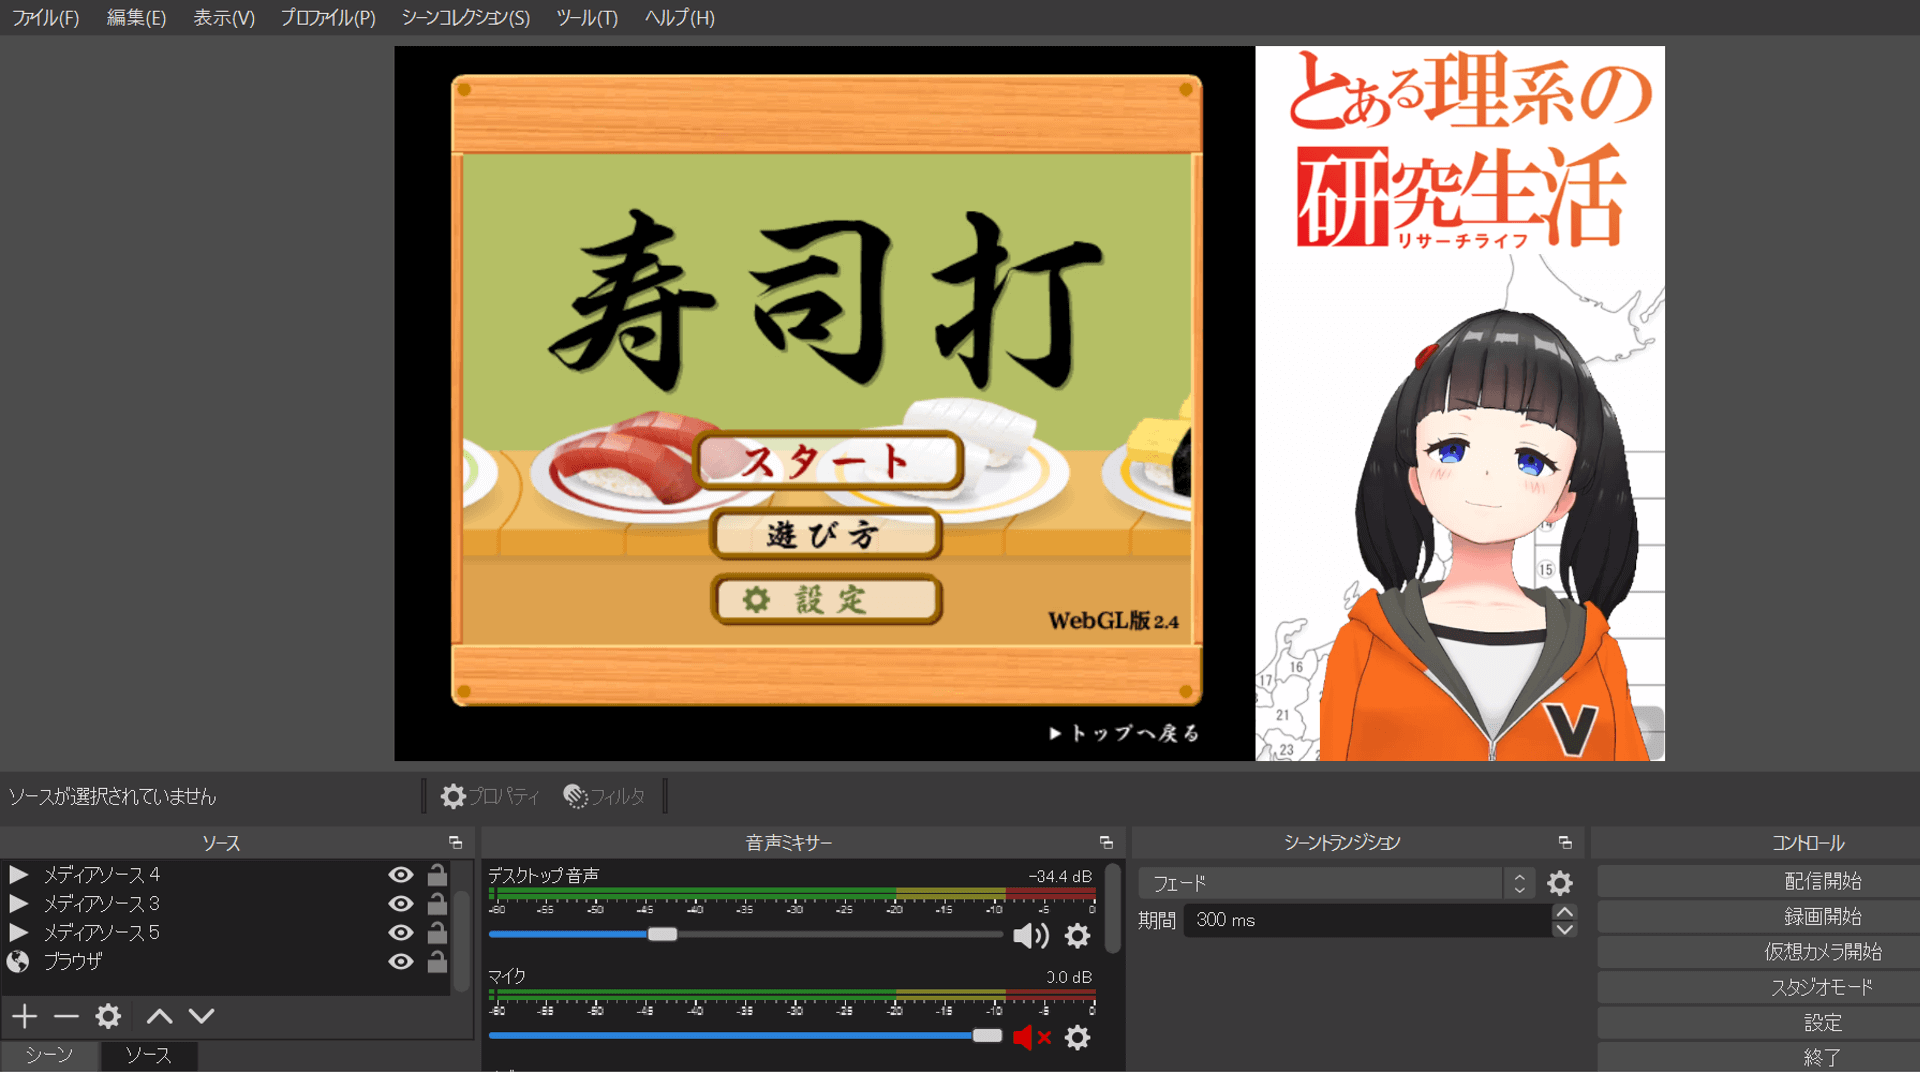Viewport: 1920px width, 1072px height.
Task: Open source properties gear in sources toolbar
Action: pyautogui.click(x=108, y=1017)
